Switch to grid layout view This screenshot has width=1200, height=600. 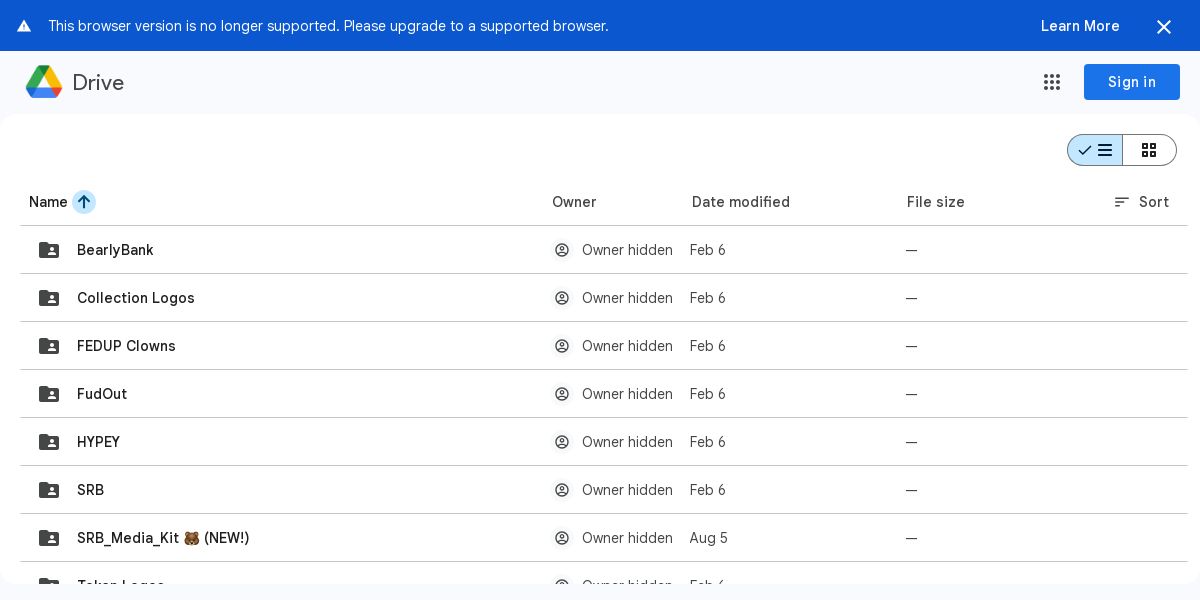pyautogui.click(x=1149, y=150)
